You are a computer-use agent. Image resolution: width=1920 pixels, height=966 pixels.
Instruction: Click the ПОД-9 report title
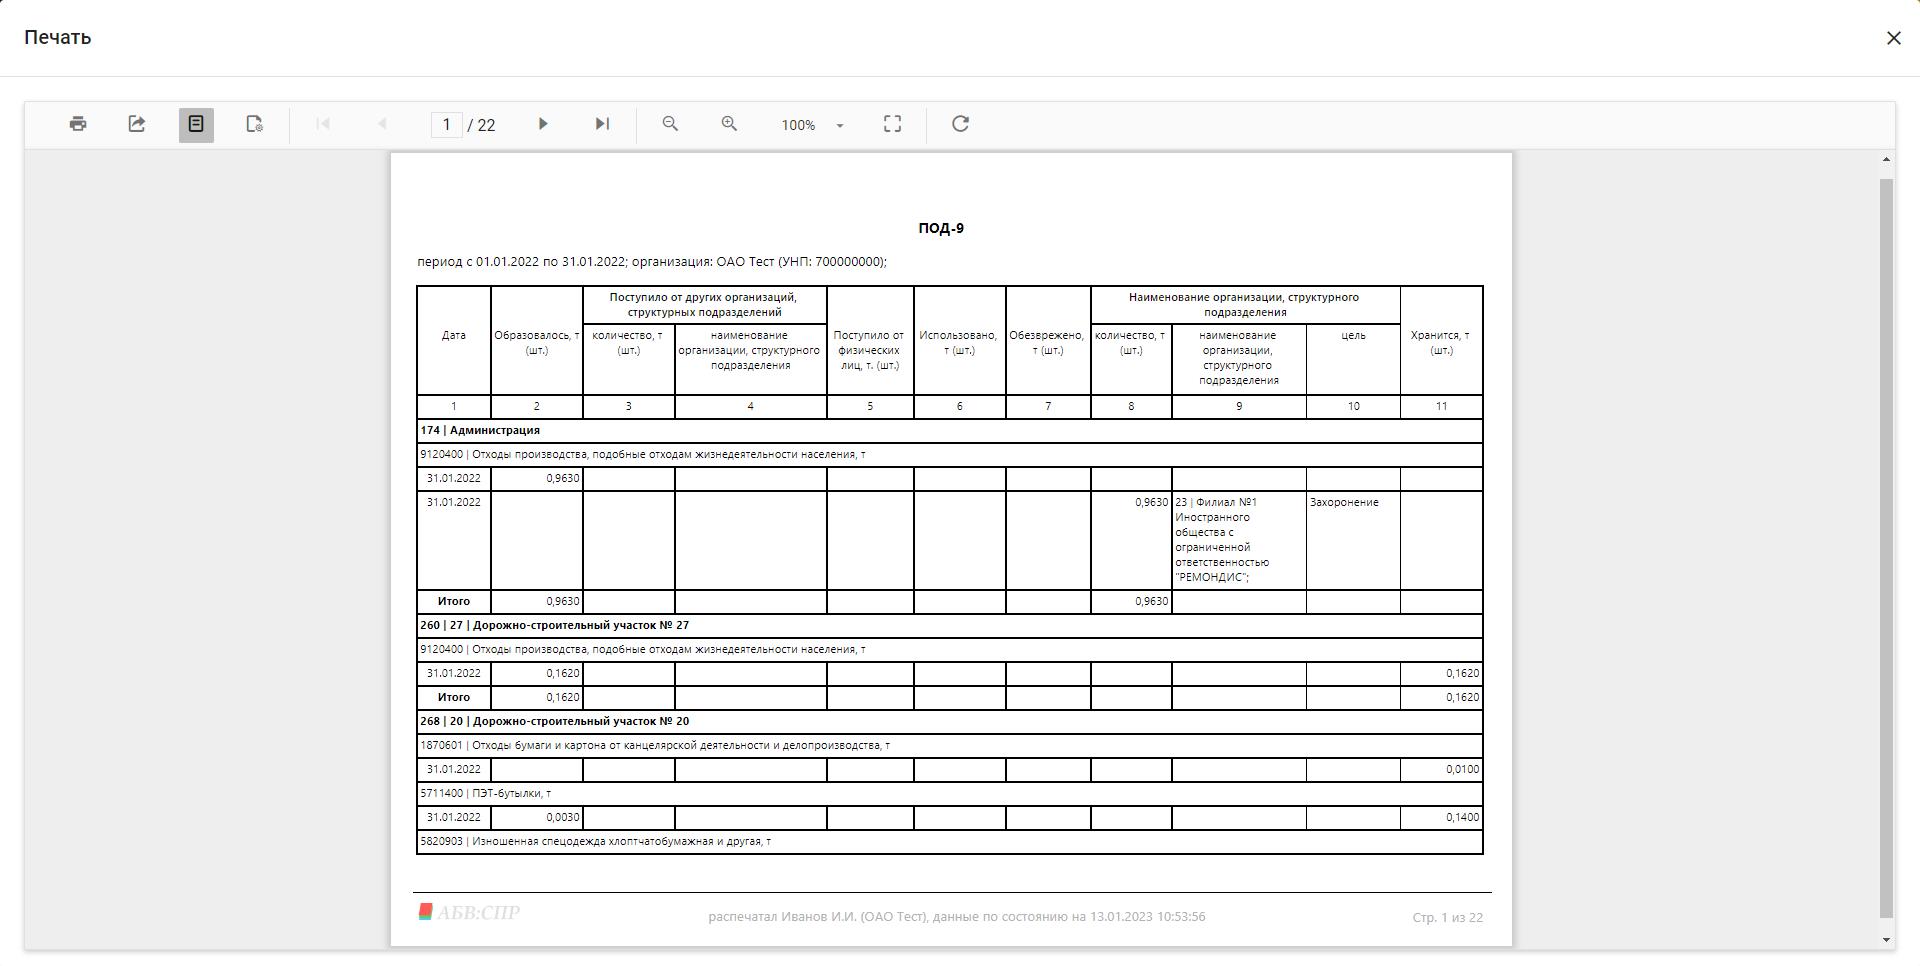pyautogui.click(x=941, y=228)
